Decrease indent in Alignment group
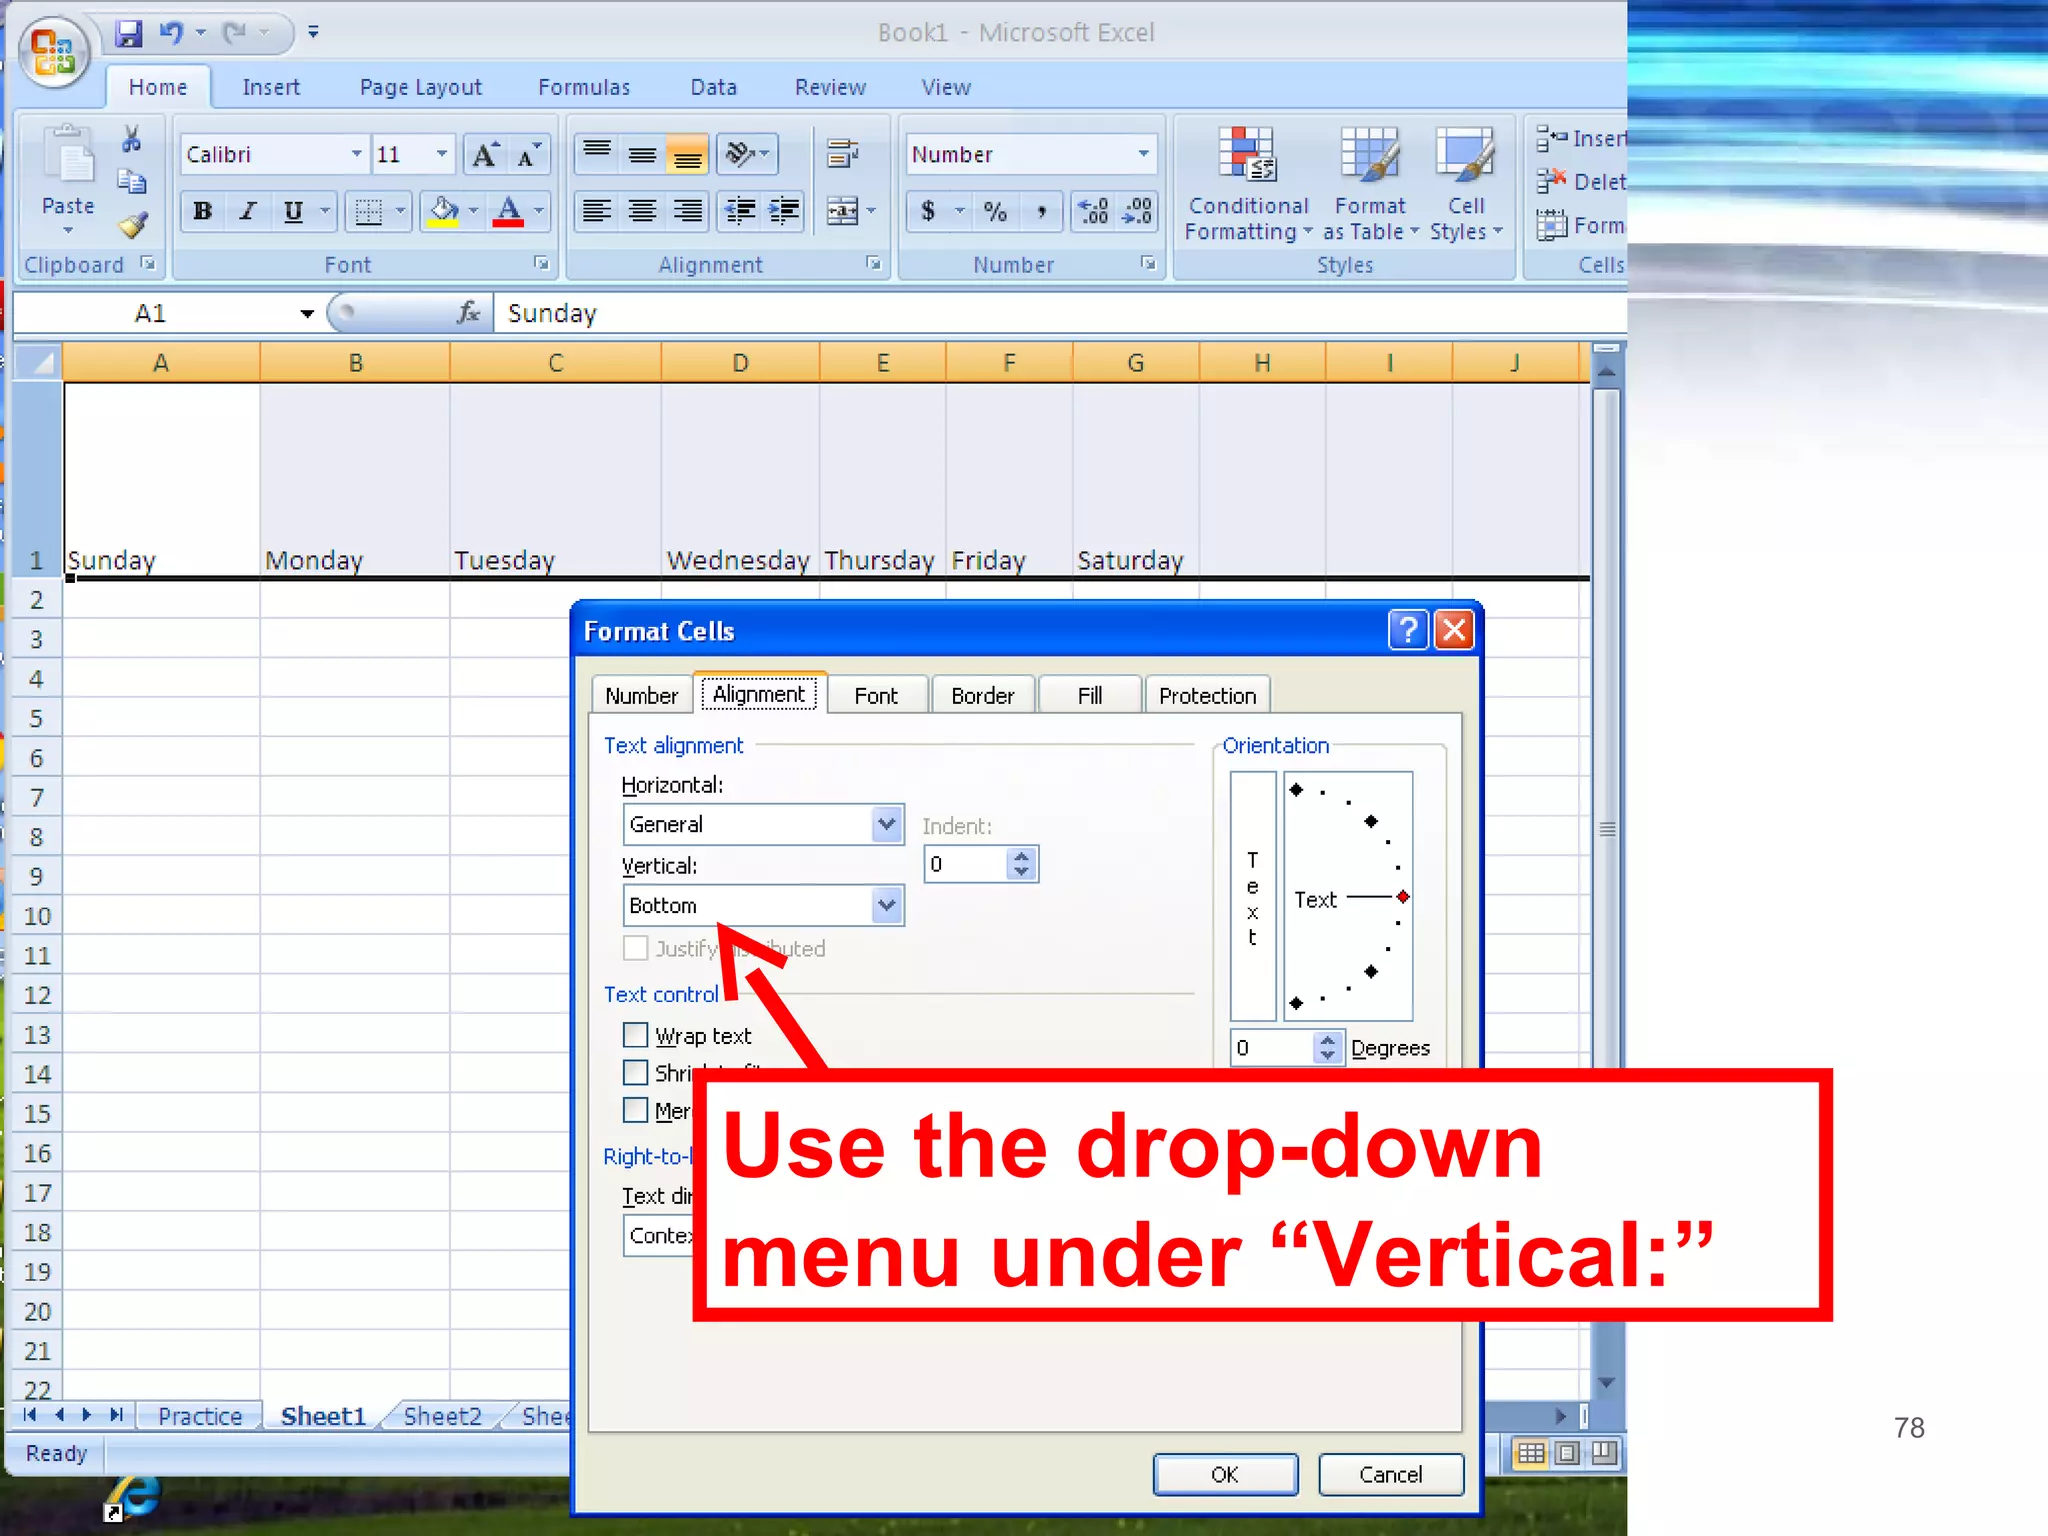This screenshot has height=1536, width=2048. pyautogui.click(x=741, y=211)
